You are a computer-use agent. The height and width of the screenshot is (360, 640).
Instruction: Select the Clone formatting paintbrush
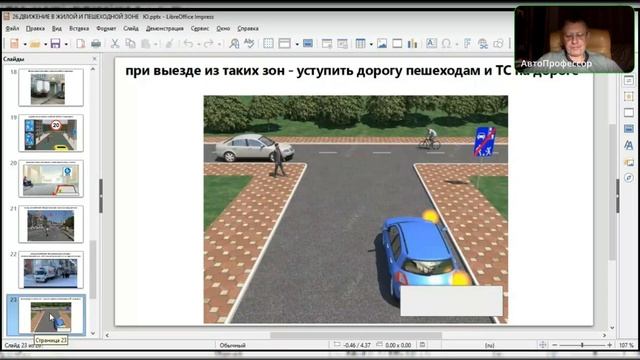[x=169, y=43]
